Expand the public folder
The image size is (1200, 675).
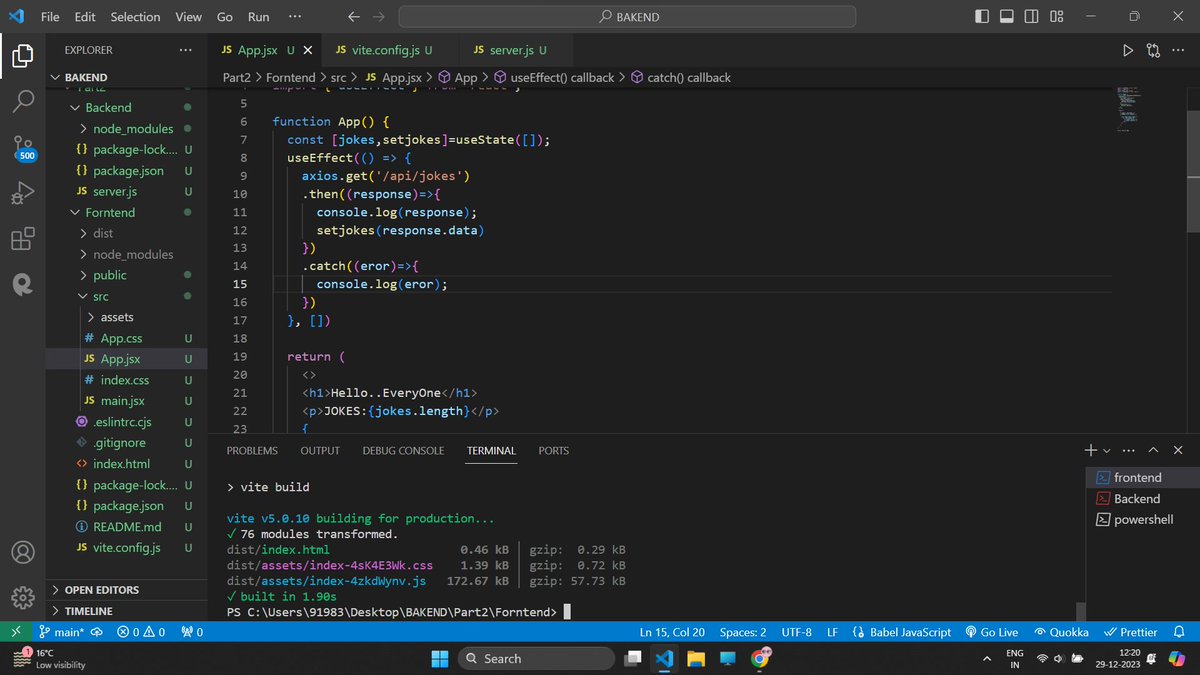coord(126,275)
